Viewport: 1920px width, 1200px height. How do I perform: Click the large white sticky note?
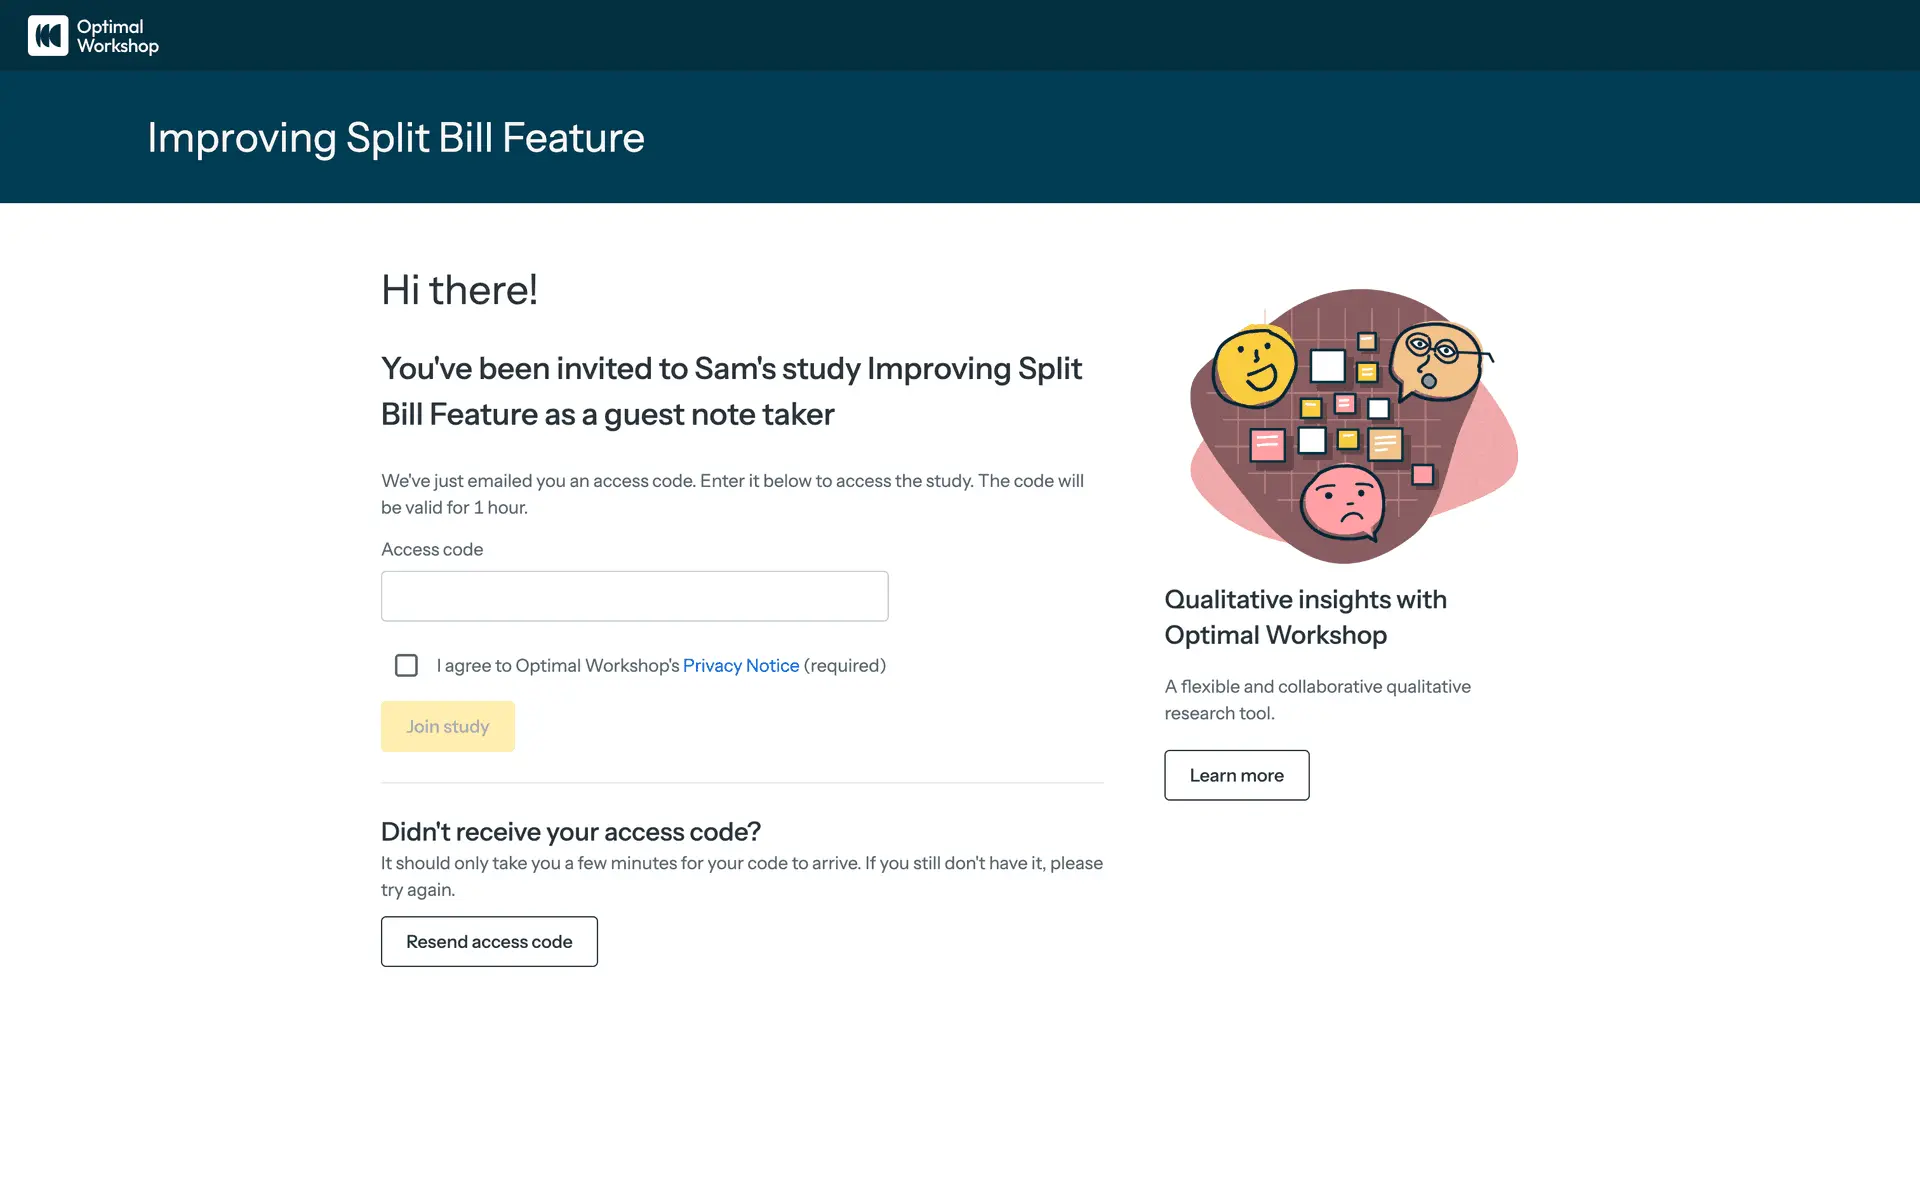point(1327,366)
